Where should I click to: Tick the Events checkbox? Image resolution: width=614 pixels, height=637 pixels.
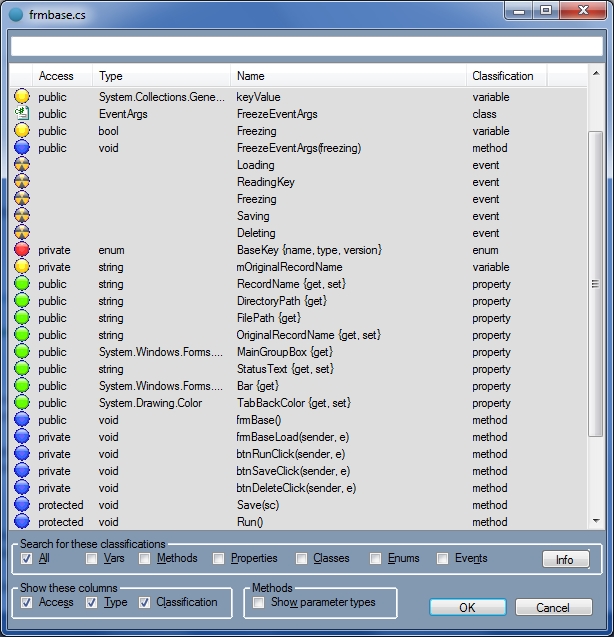(443, 559)
